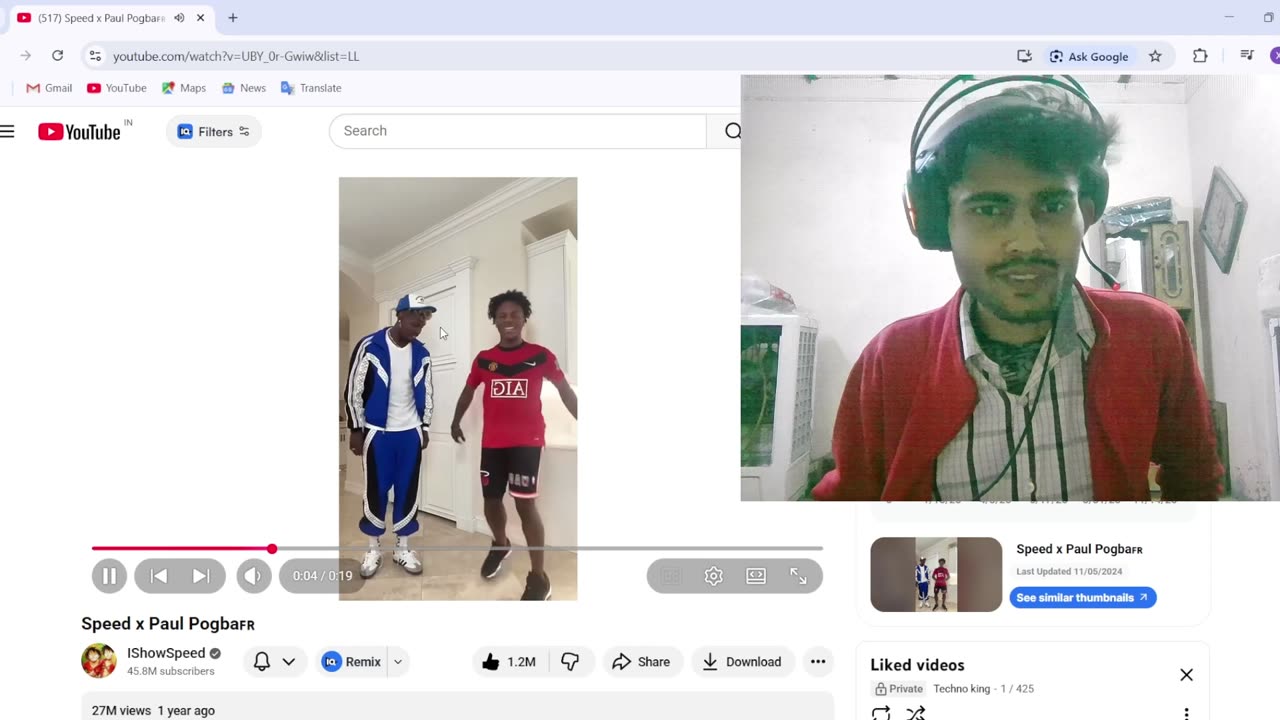
Task: Open more actions ellipsis beside Download
Action: (x=818, y=662)
